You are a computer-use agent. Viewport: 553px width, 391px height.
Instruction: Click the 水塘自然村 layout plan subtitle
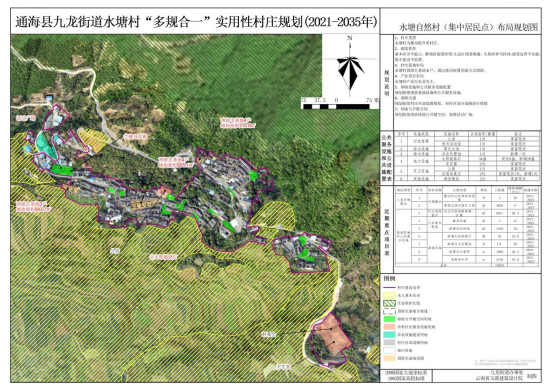pos(469,27)
